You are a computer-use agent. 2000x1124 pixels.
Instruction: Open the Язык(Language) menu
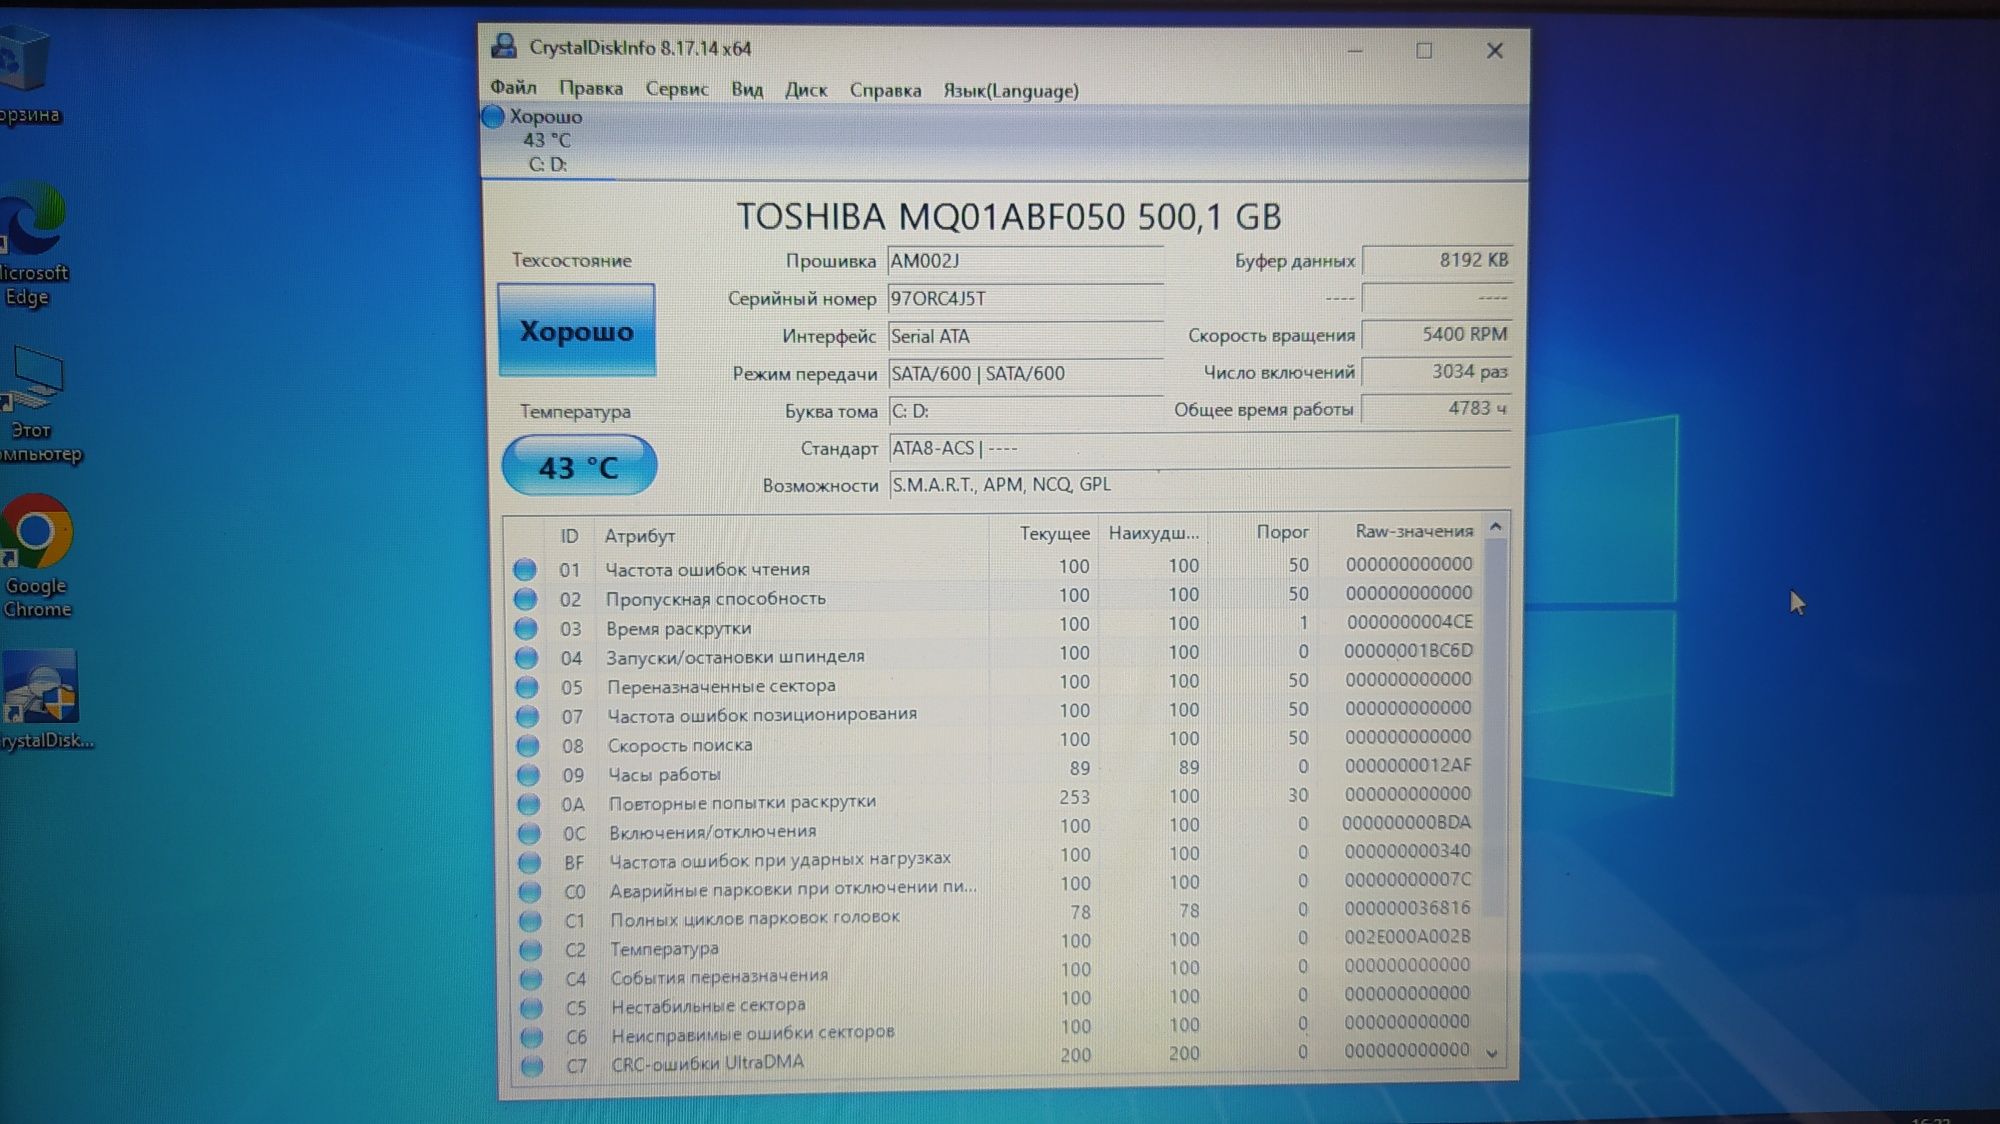click(x=1010, y=91)
